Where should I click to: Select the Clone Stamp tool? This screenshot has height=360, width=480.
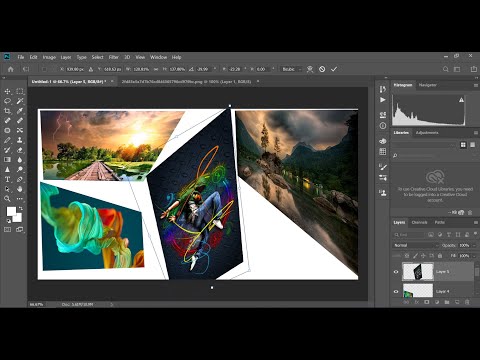point(20,140)
